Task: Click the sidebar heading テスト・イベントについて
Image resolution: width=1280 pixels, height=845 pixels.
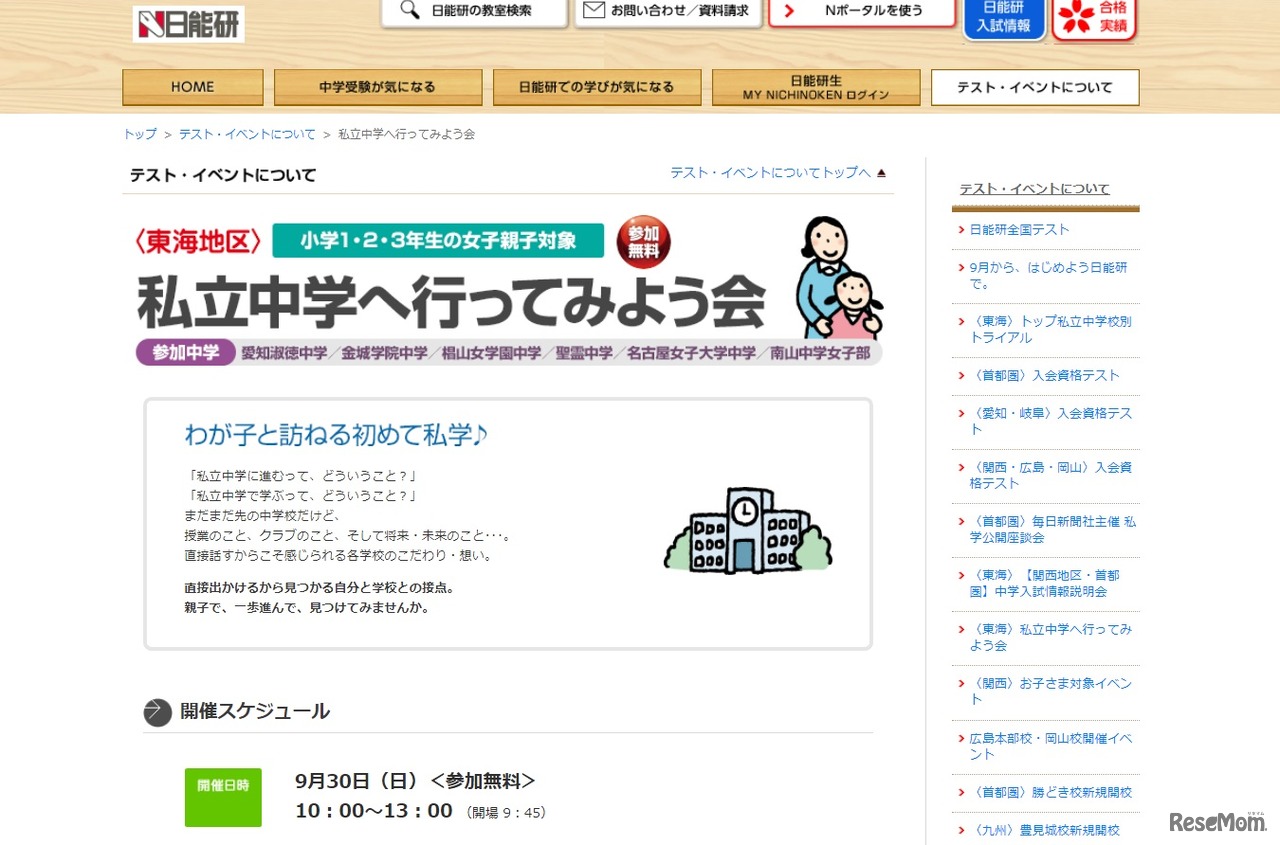Action: [1035, 189]
